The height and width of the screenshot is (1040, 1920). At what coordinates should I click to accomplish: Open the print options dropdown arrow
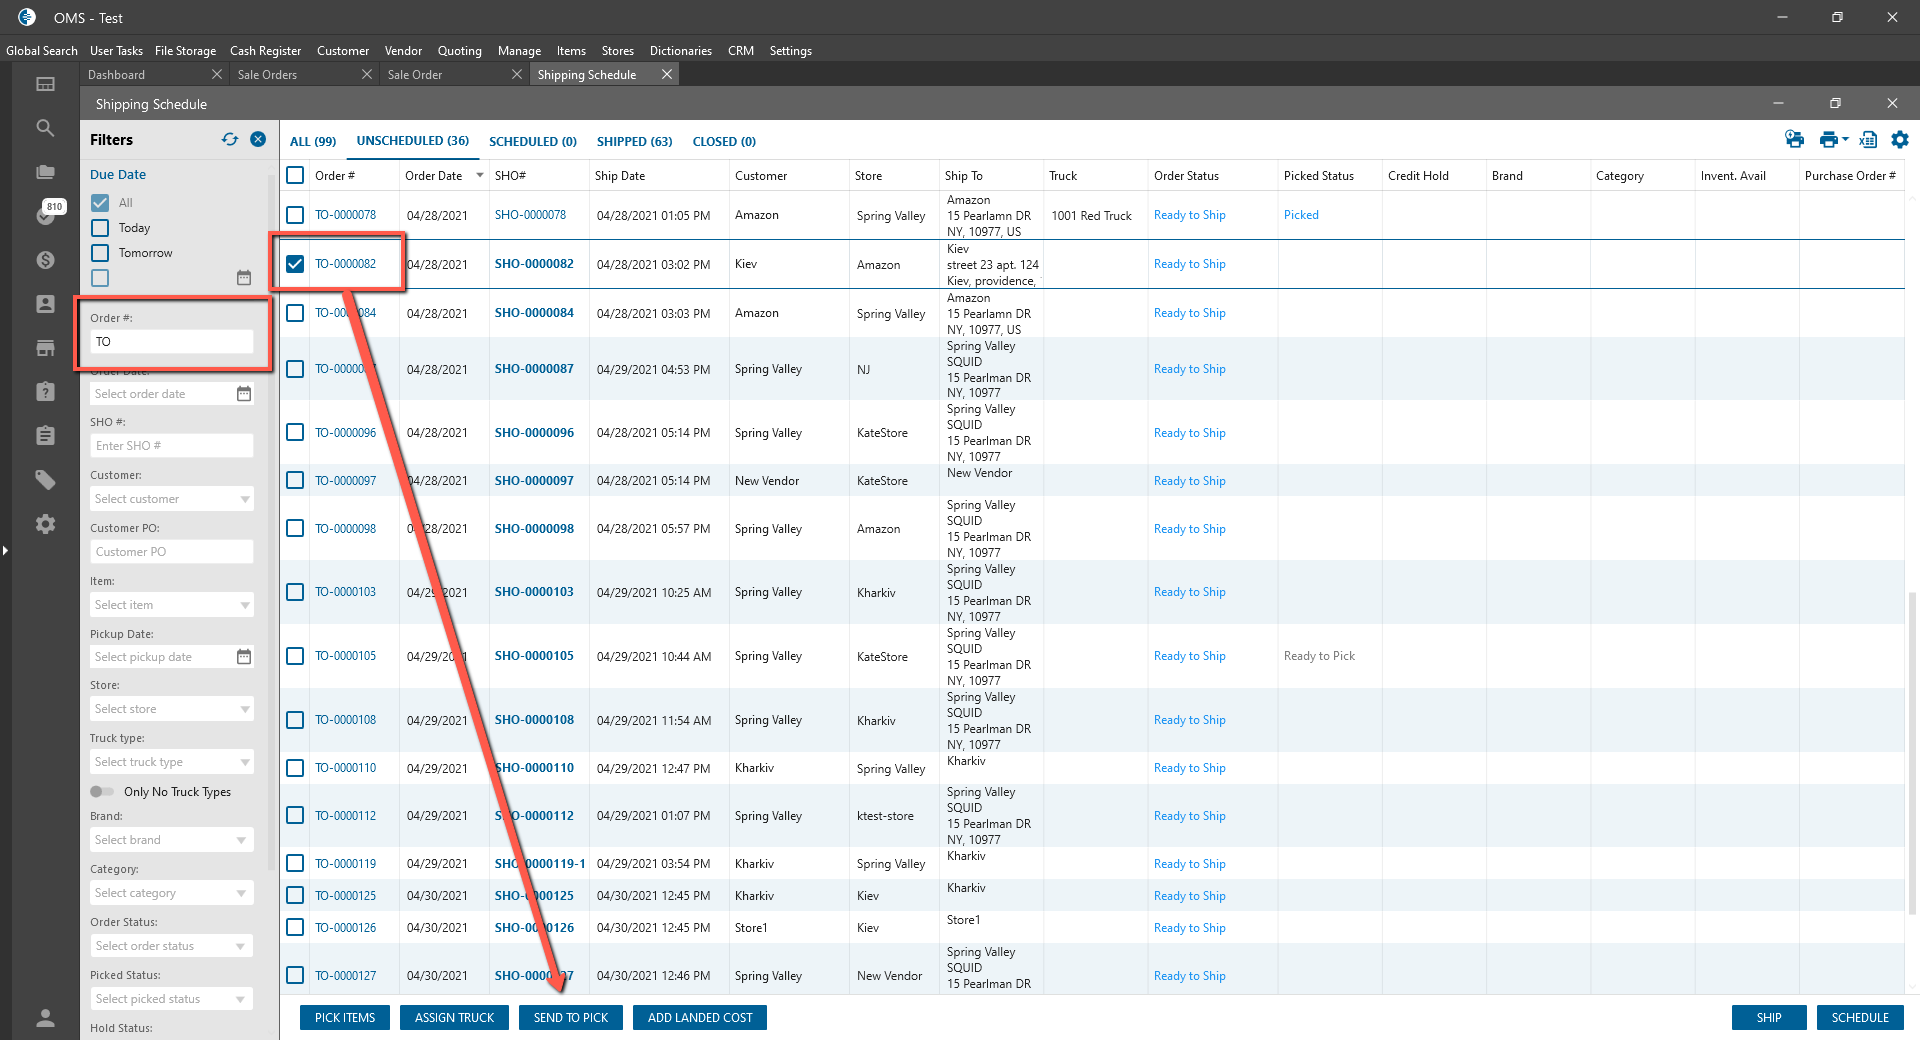click(1845, 140)
